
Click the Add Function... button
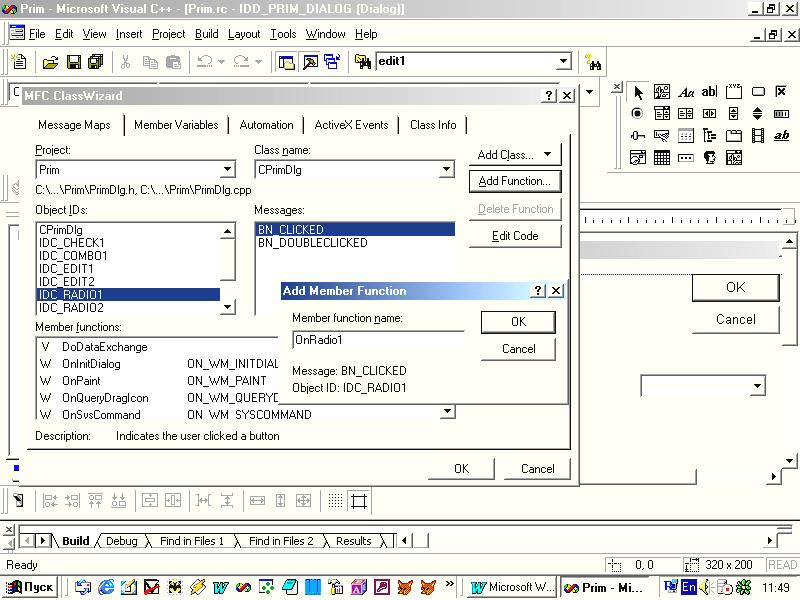pyautogui.click(x=515, y=181)
